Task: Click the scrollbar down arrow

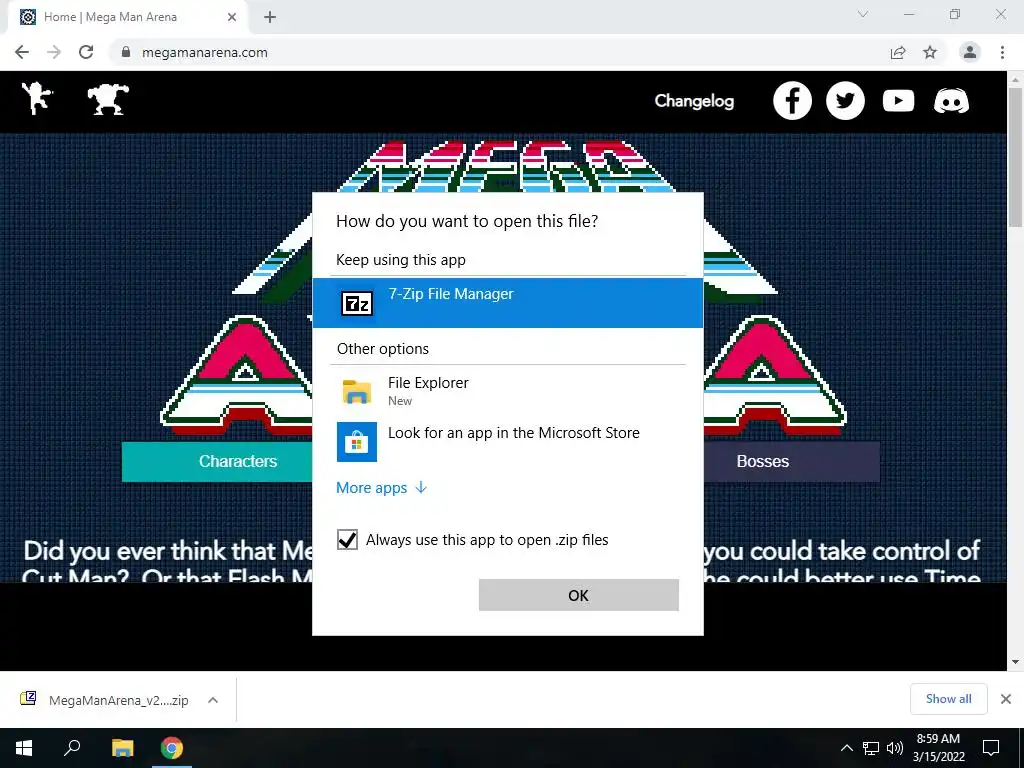Action: [x=1015, y=662]
